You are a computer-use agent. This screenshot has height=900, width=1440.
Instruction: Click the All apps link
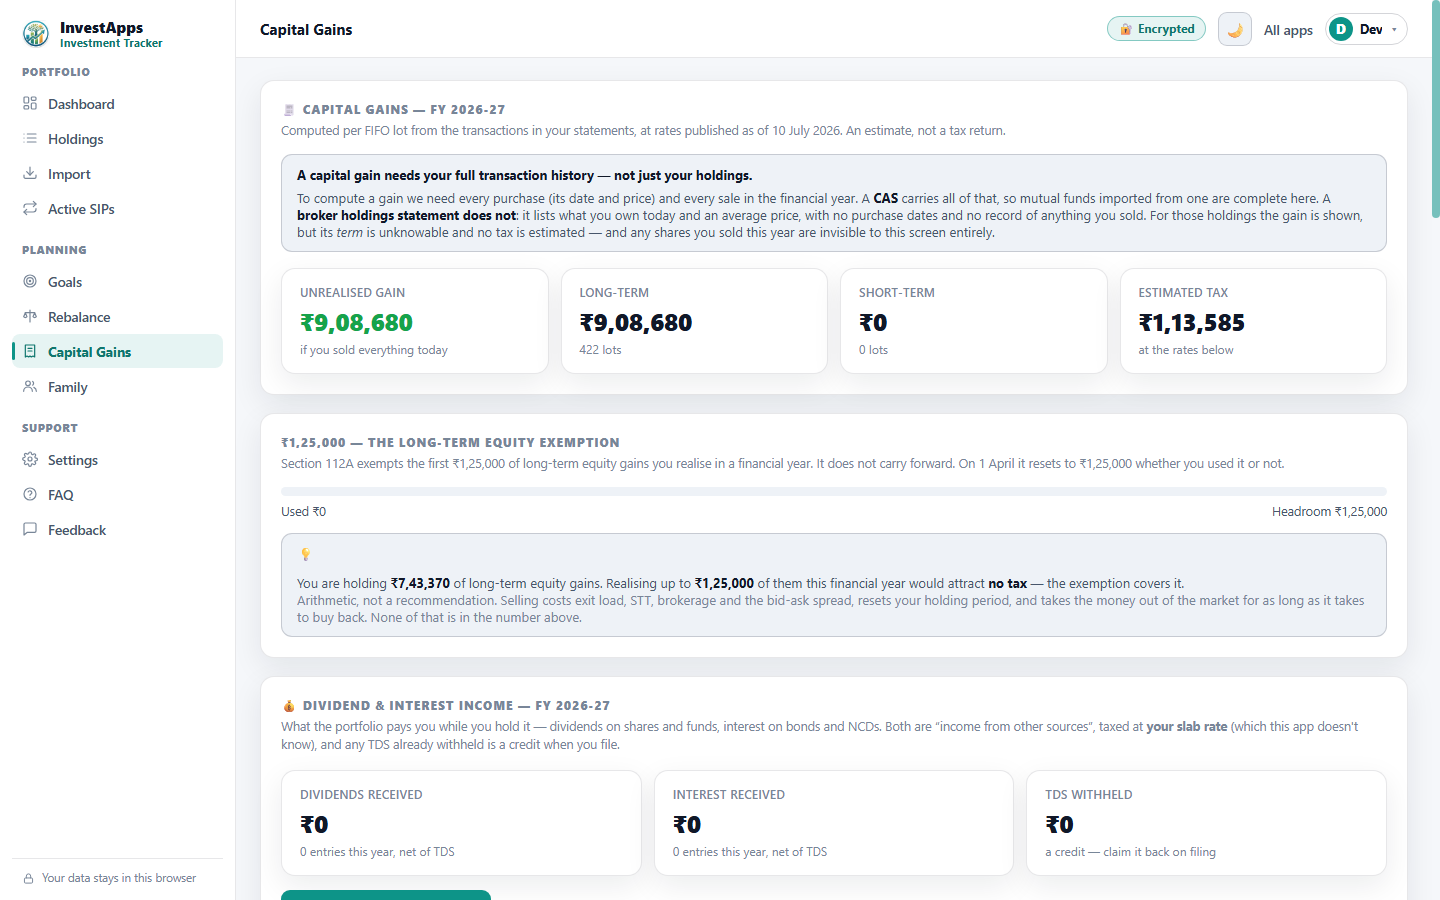[x=1288, y=30]
